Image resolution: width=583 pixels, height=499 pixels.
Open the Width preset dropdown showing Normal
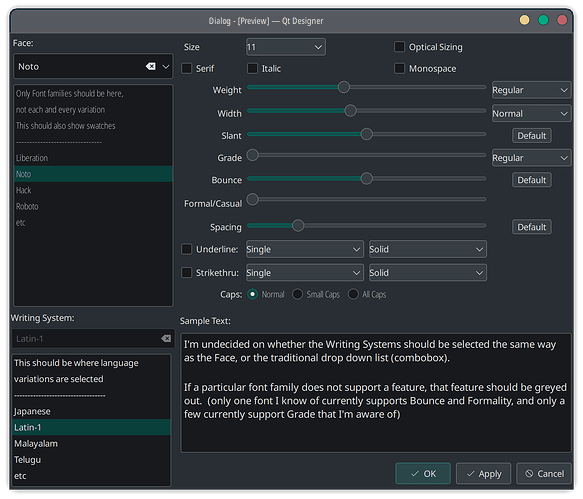(x=531, y=113)
